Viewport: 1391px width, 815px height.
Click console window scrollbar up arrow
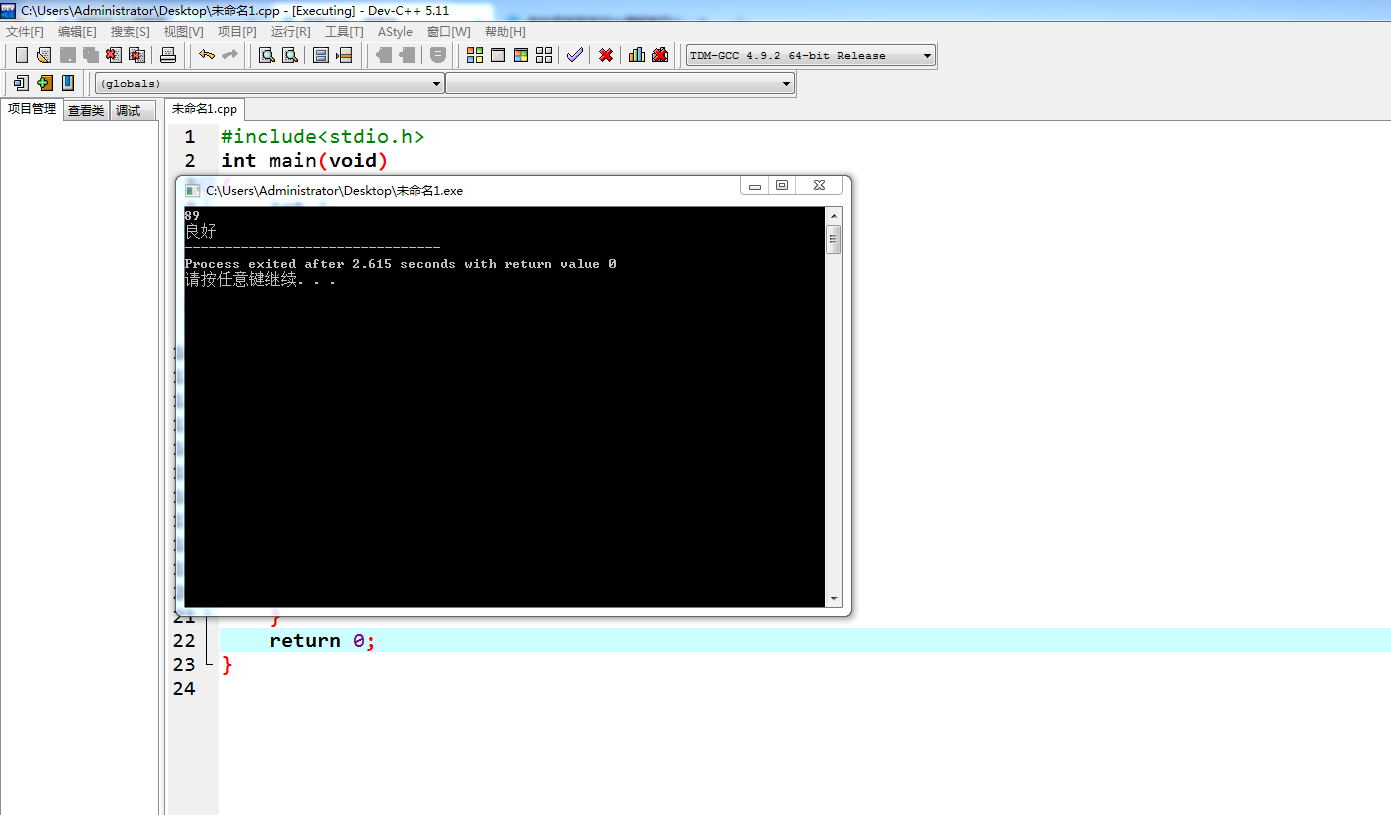coord(834,216)
